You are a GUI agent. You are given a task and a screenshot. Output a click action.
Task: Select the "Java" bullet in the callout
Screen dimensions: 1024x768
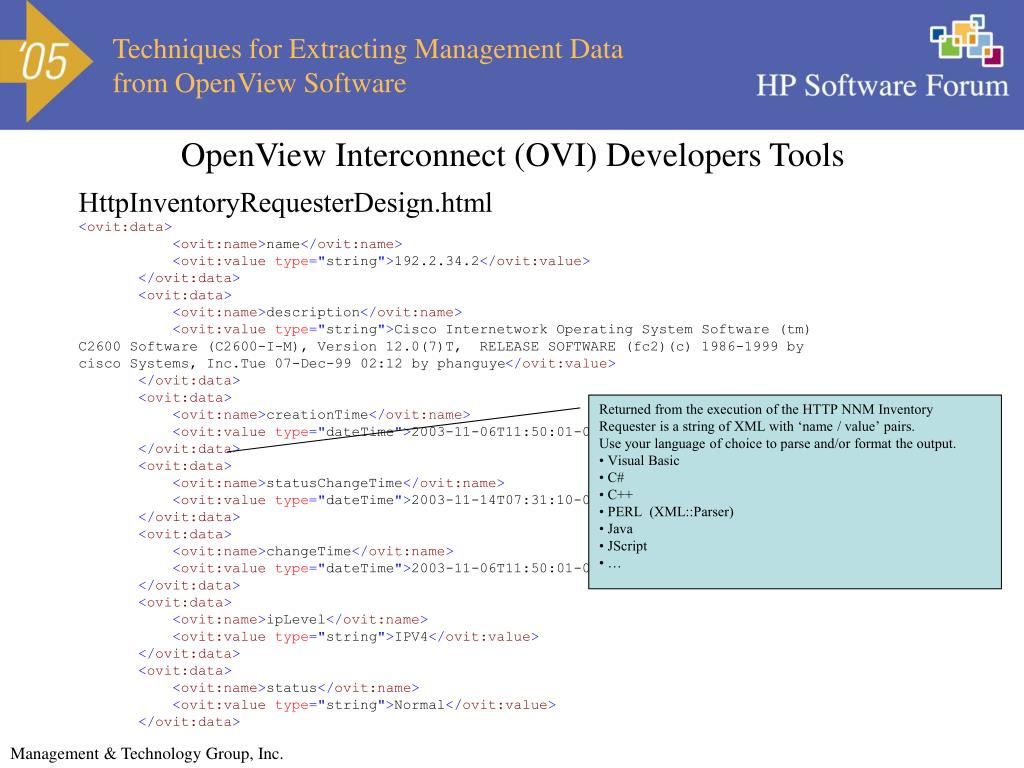tap(616, 529)
